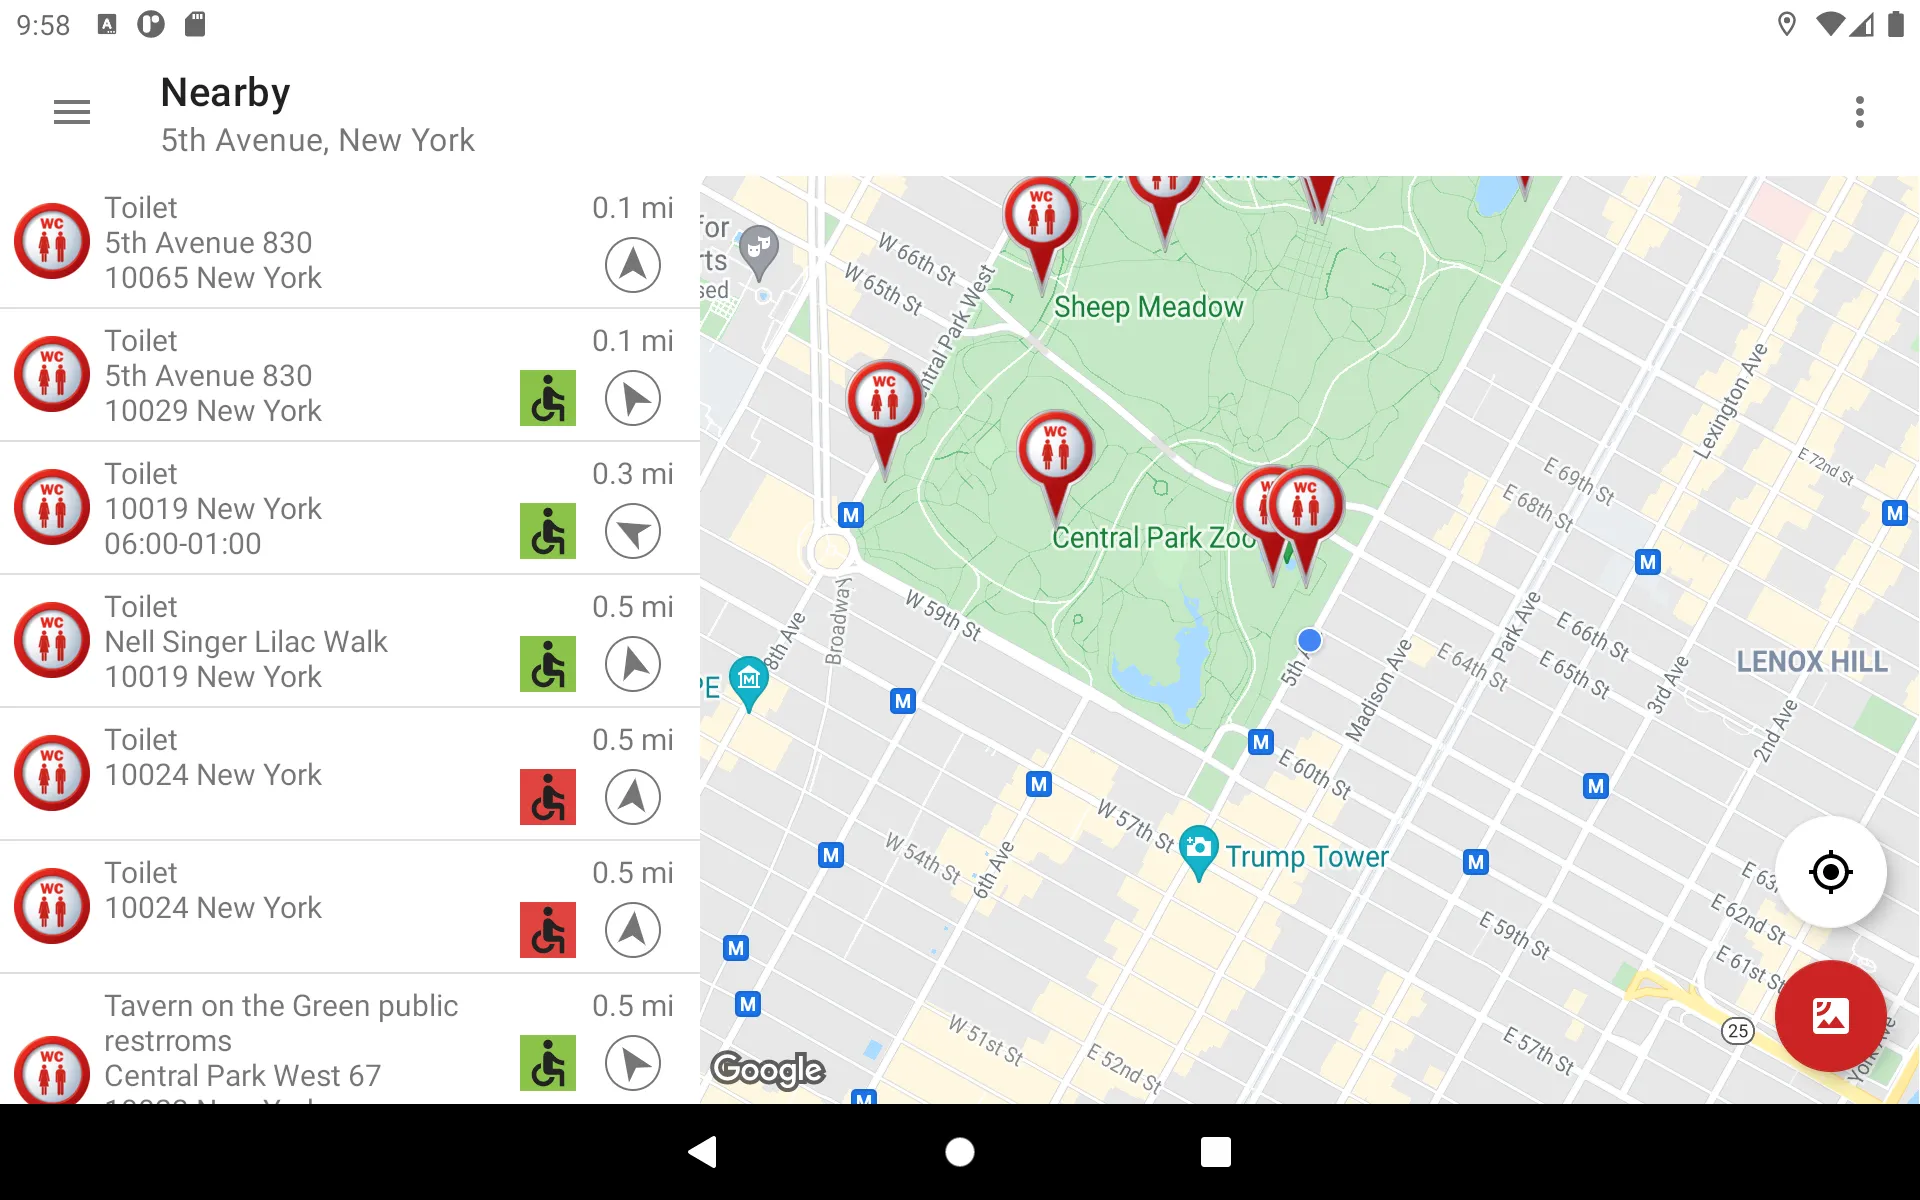Tap navigation arrow for 10019 toilet listing

pos(632,531)
